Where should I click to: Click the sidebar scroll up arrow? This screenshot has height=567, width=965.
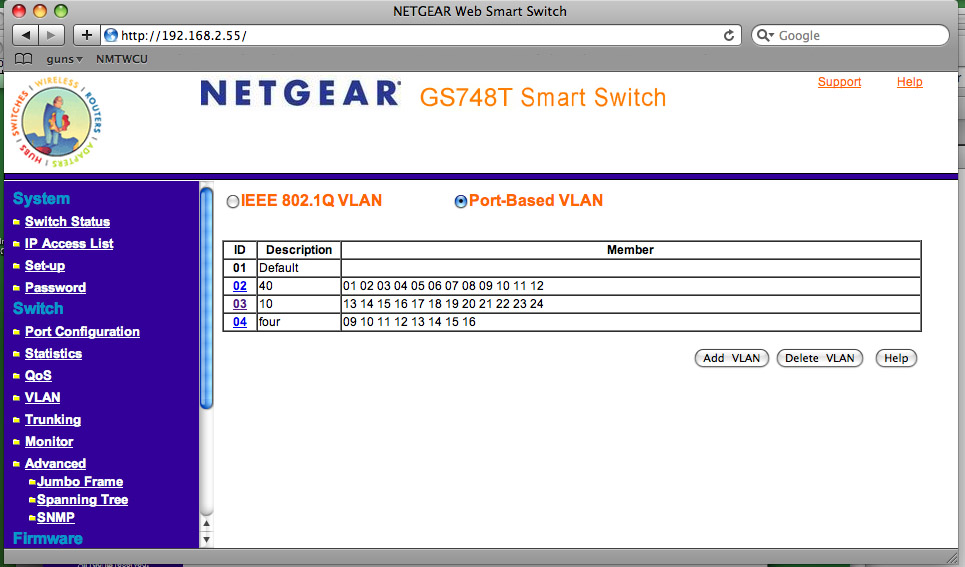click(x=207, y=524)
